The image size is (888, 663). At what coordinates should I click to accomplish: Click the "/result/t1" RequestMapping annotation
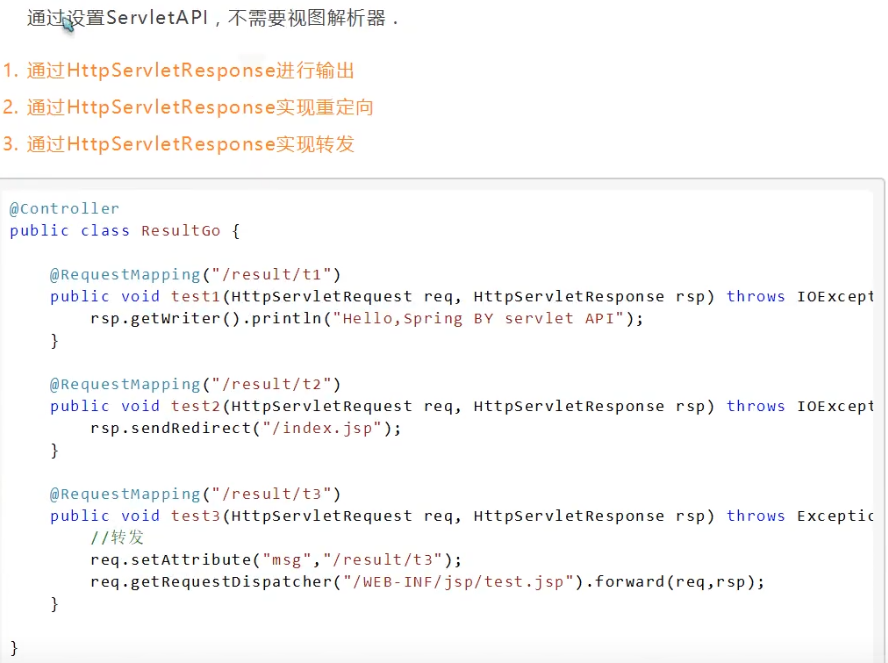(196, 274)
